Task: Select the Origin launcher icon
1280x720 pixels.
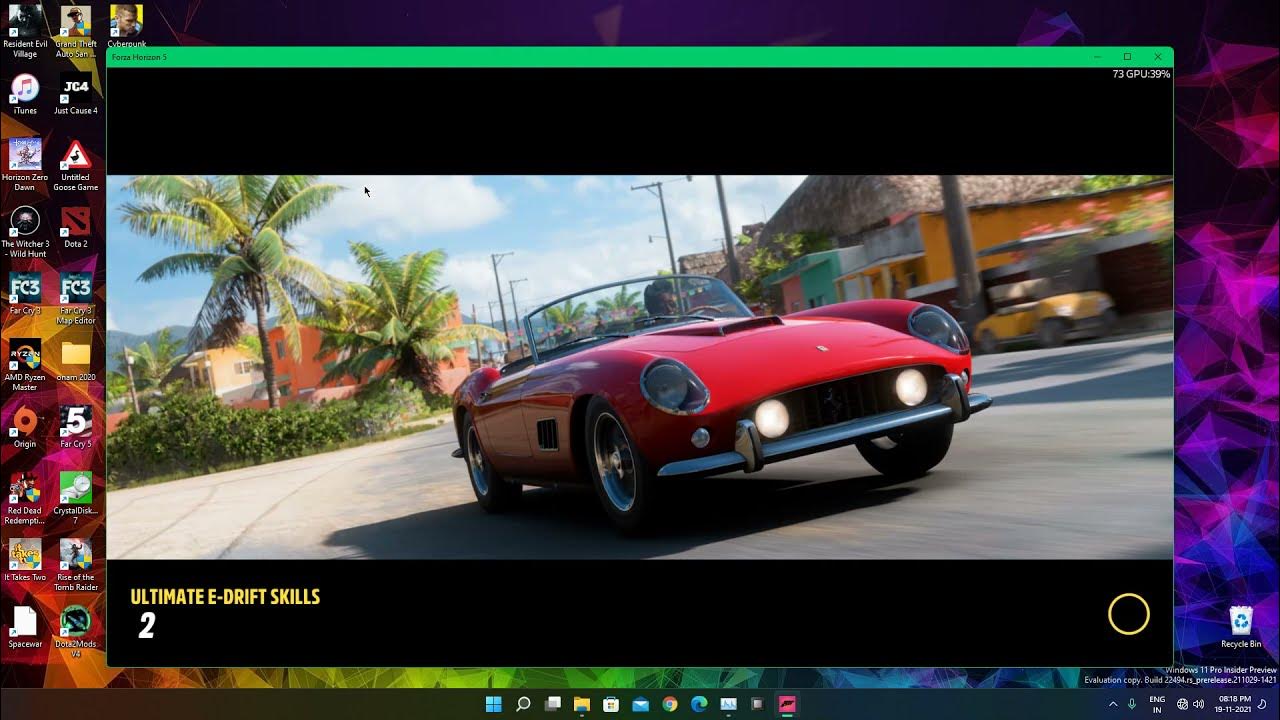Action: point(25,427)
